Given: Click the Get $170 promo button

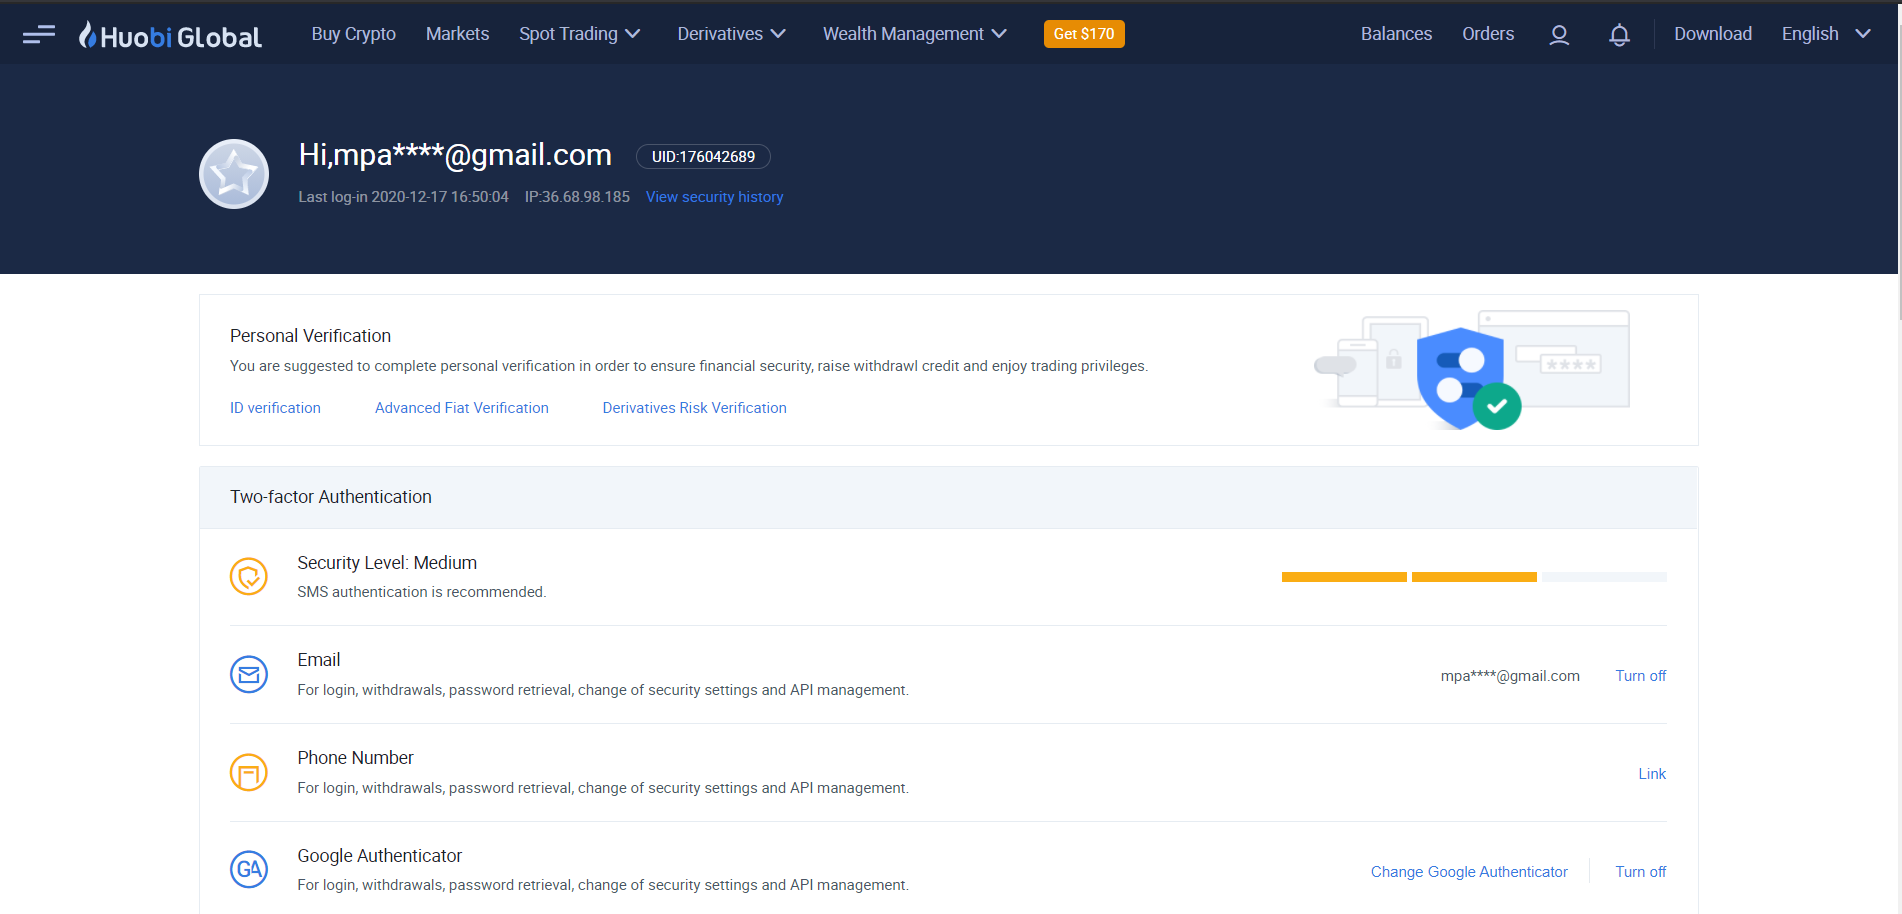Looking at the screenshot, I should point(1084,34).
